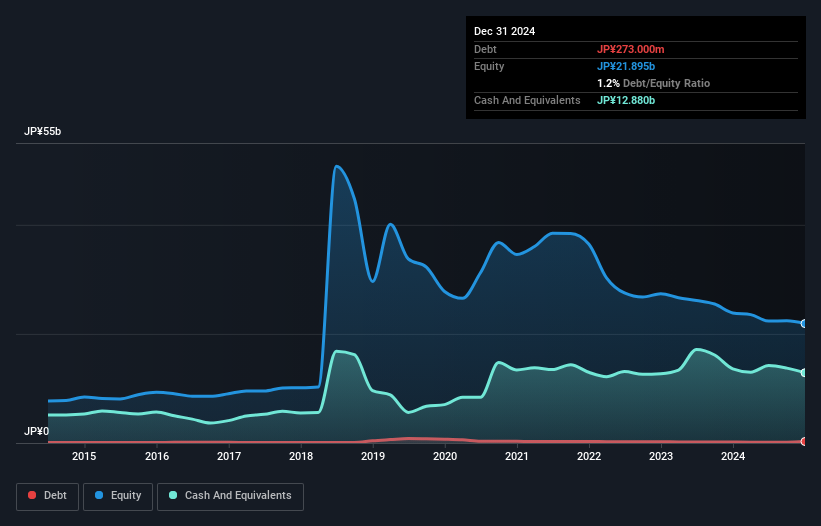Image resolution: width=821 pixels, height=526 pixels.
Task: Click the red Debt legend dot
Action: [x=32, y=495]
